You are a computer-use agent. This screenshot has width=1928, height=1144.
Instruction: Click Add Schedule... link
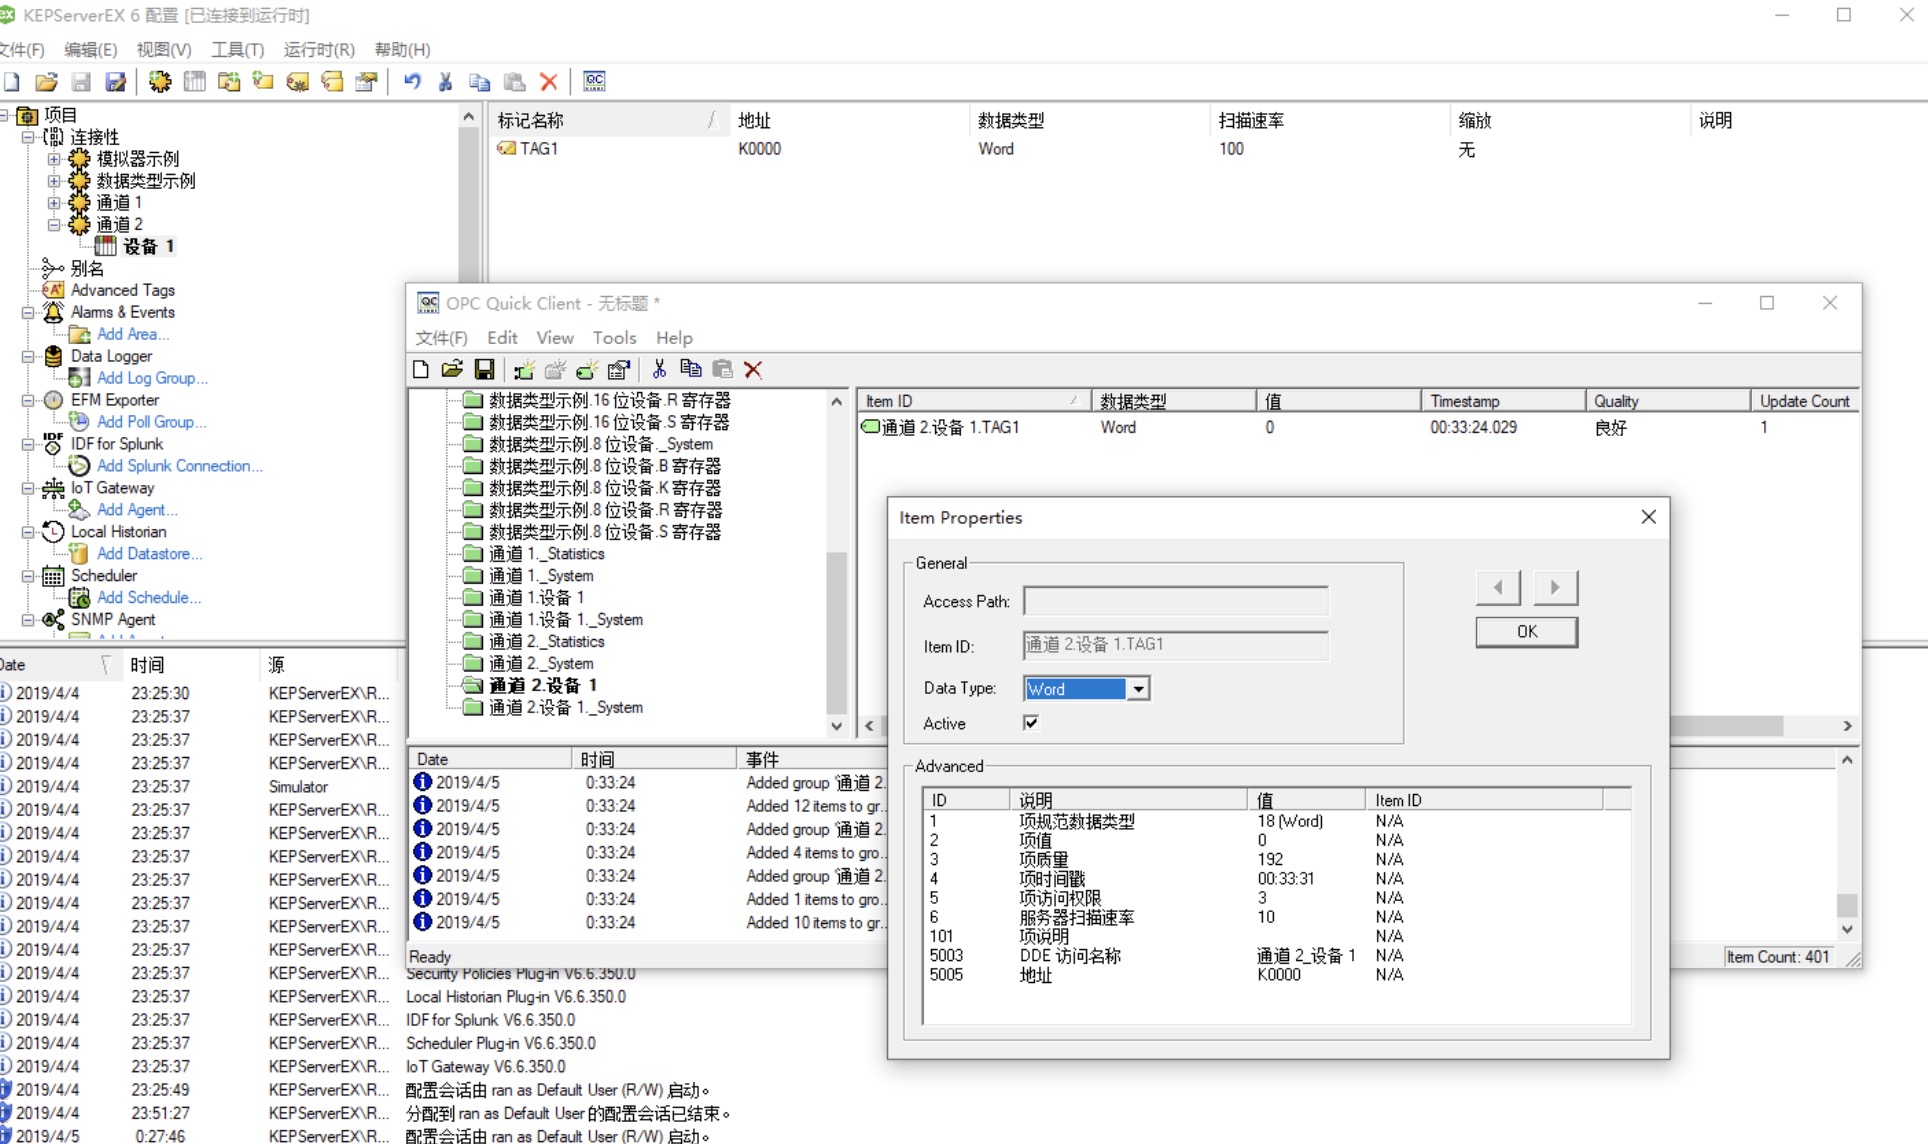149,598
